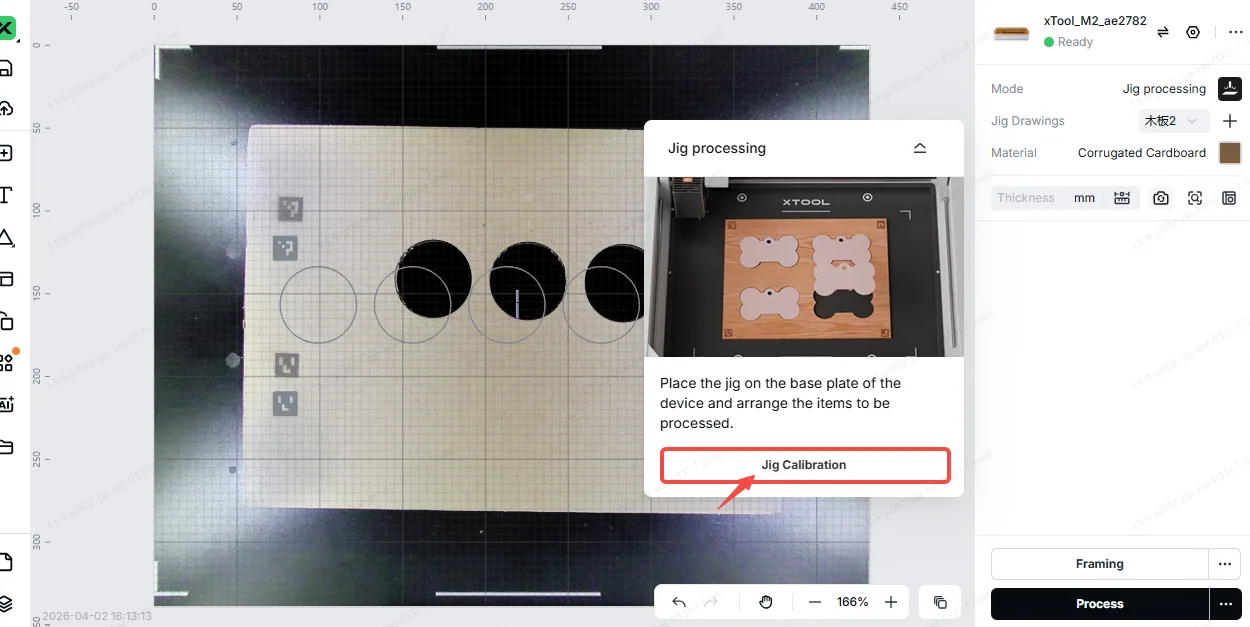1250x627 pixels.
Task: Click the Framing button
Action: (x=1100, y=564)
